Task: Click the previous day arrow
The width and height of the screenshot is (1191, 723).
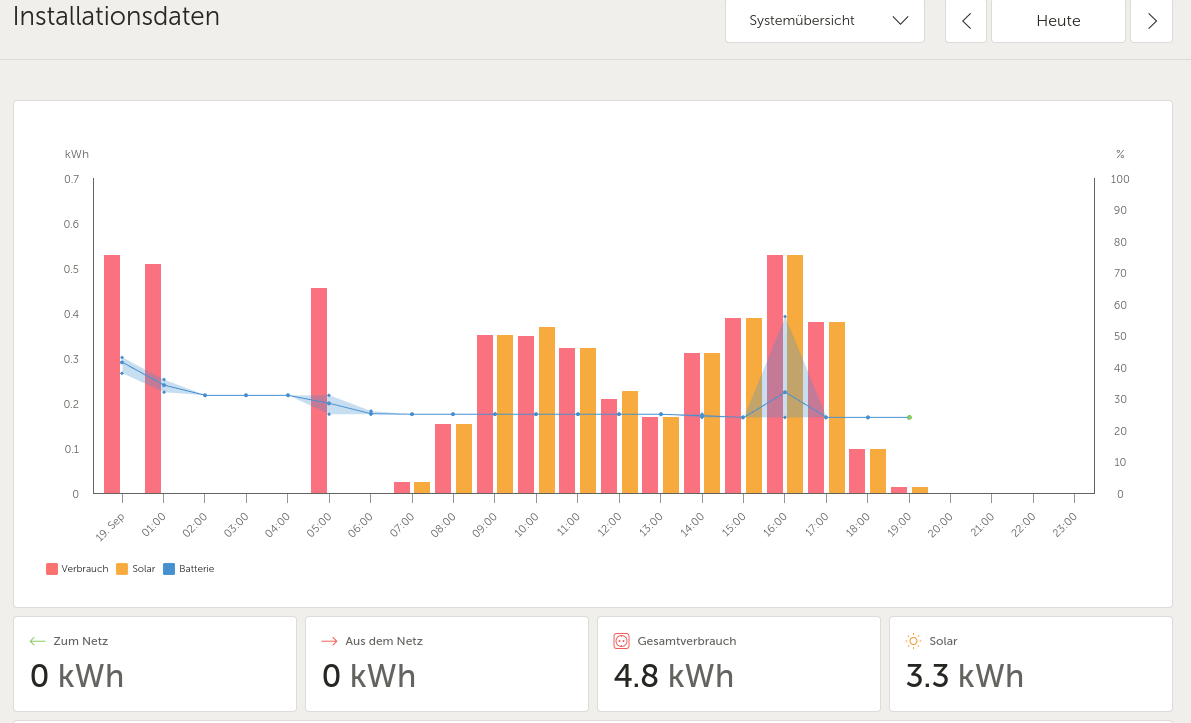Action: (966, 21)
